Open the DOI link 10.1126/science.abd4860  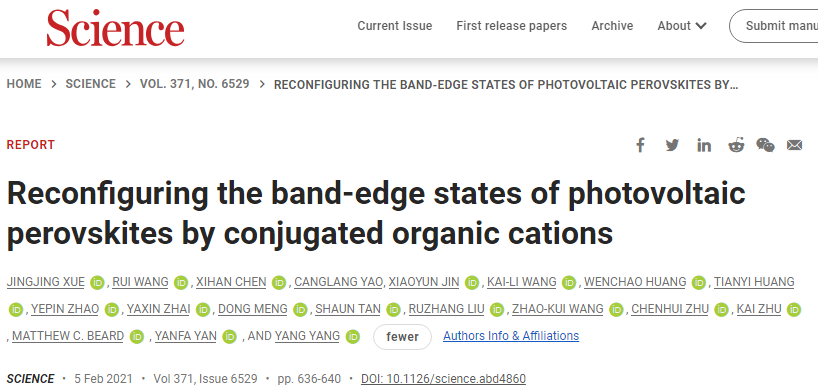[x=443, y=378]
